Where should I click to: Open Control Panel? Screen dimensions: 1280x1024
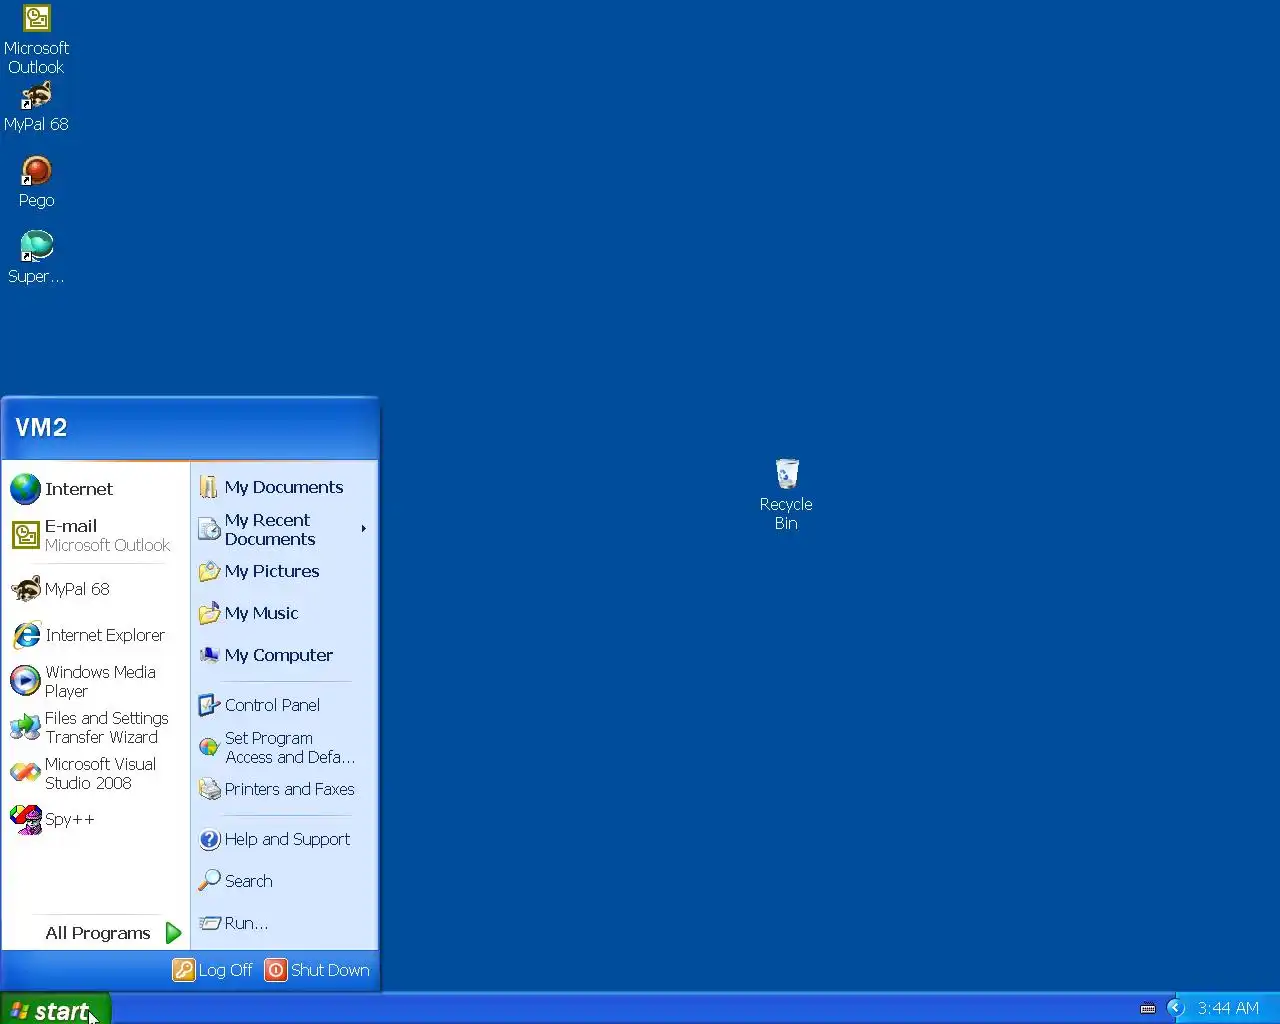tap(284, 705)
